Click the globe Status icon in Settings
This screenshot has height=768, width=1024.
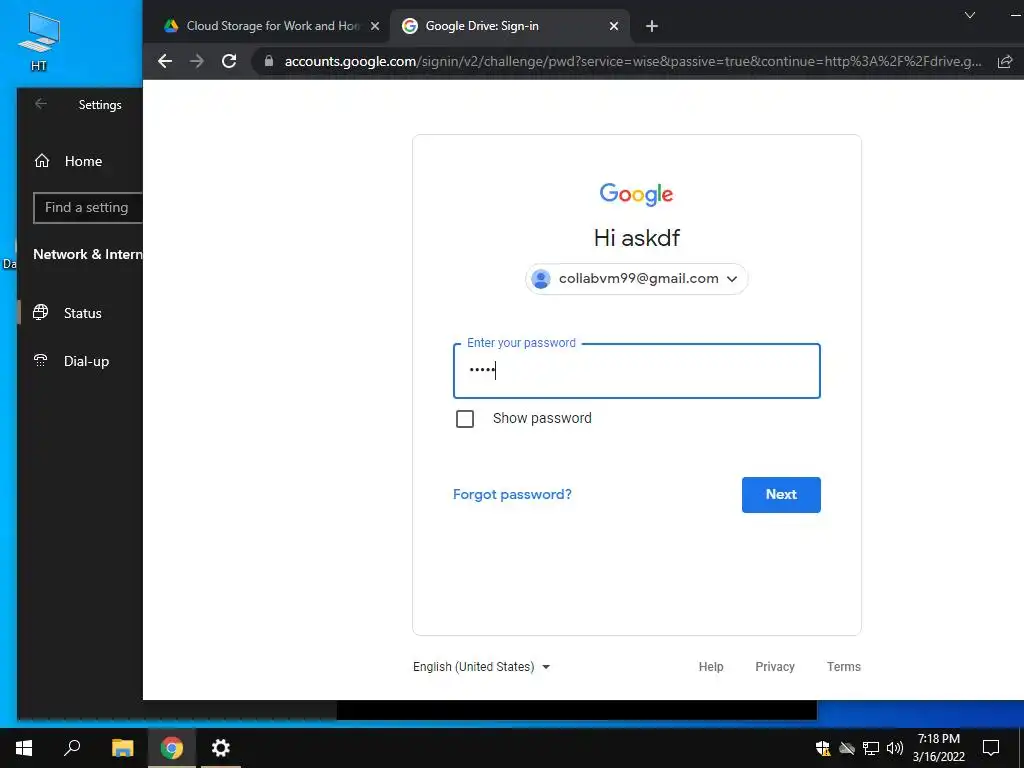coord(40,312)
